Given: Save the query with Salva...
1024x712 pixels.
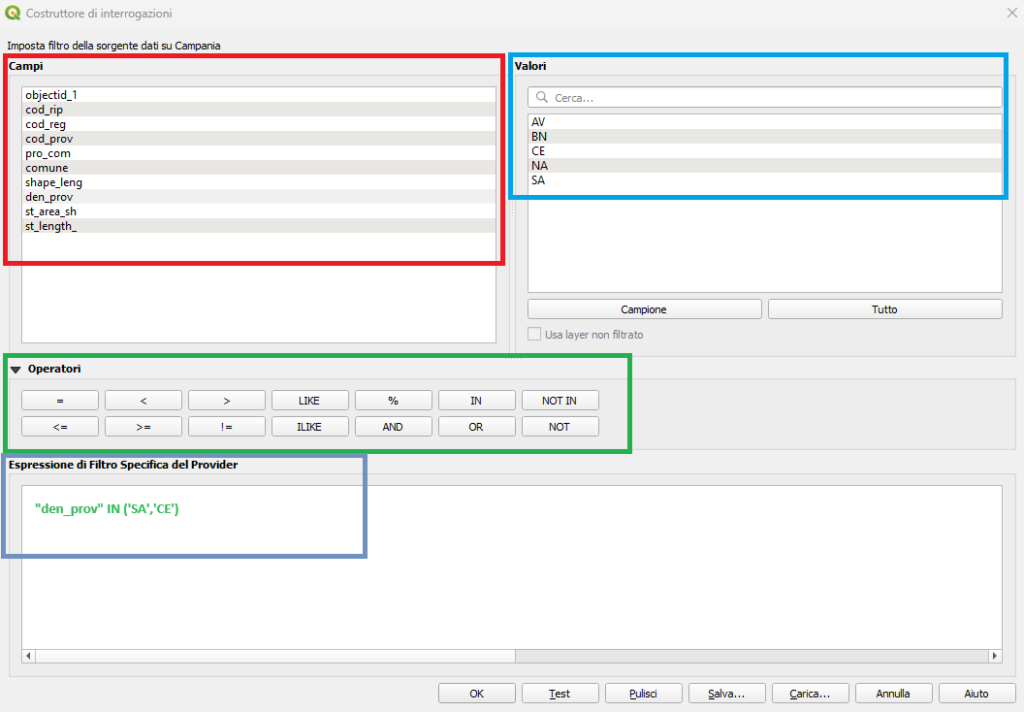Looking at the screenshot, I should tap(727, 693).
